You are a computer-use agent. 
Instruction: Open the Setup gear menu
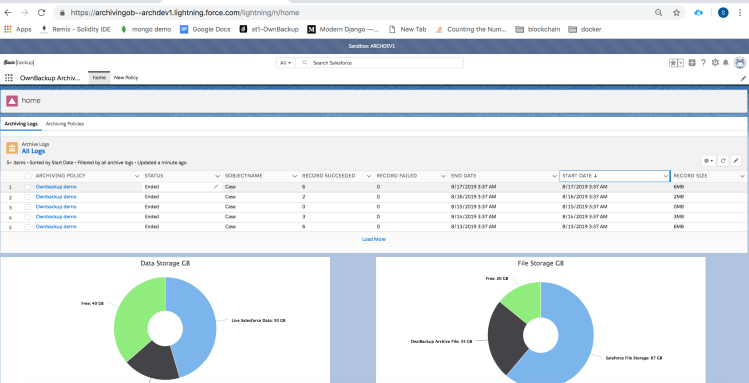[x=715, y=63]
